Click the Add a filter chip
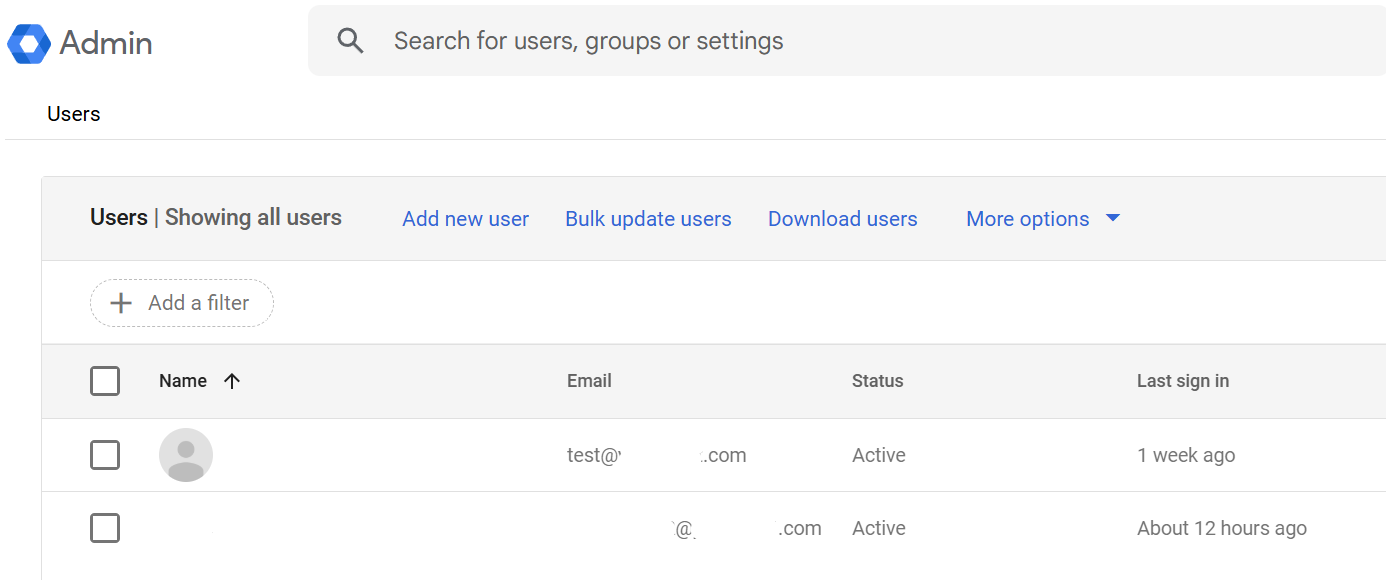 182,303
